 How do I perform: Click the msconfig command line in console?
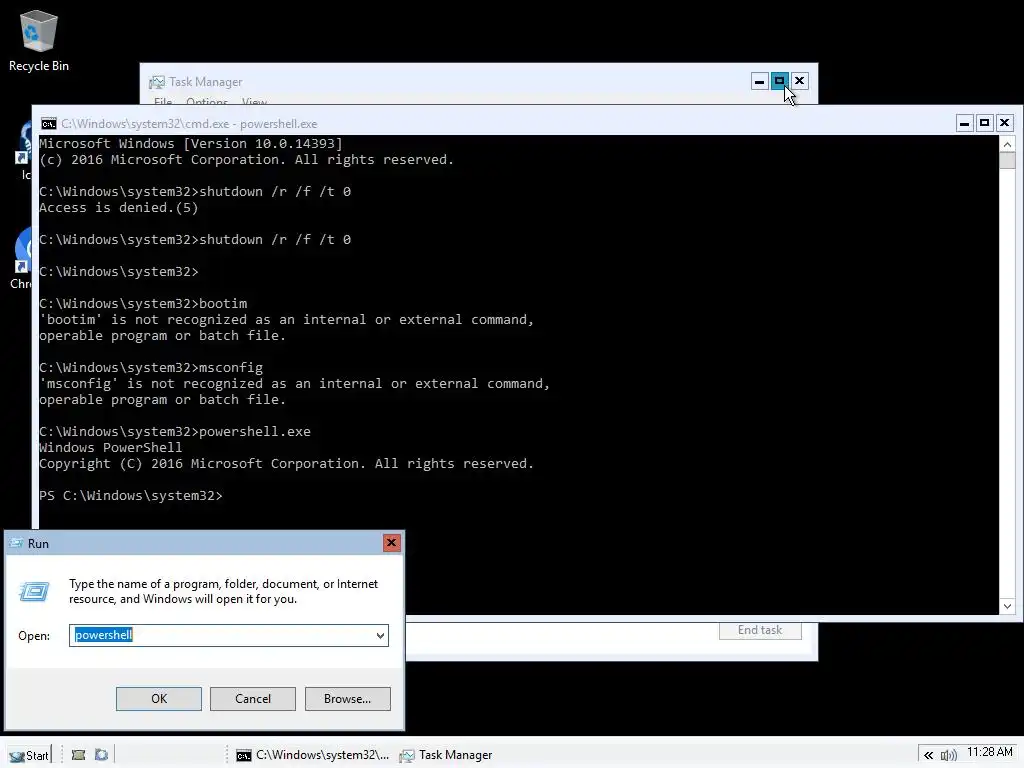151,368
